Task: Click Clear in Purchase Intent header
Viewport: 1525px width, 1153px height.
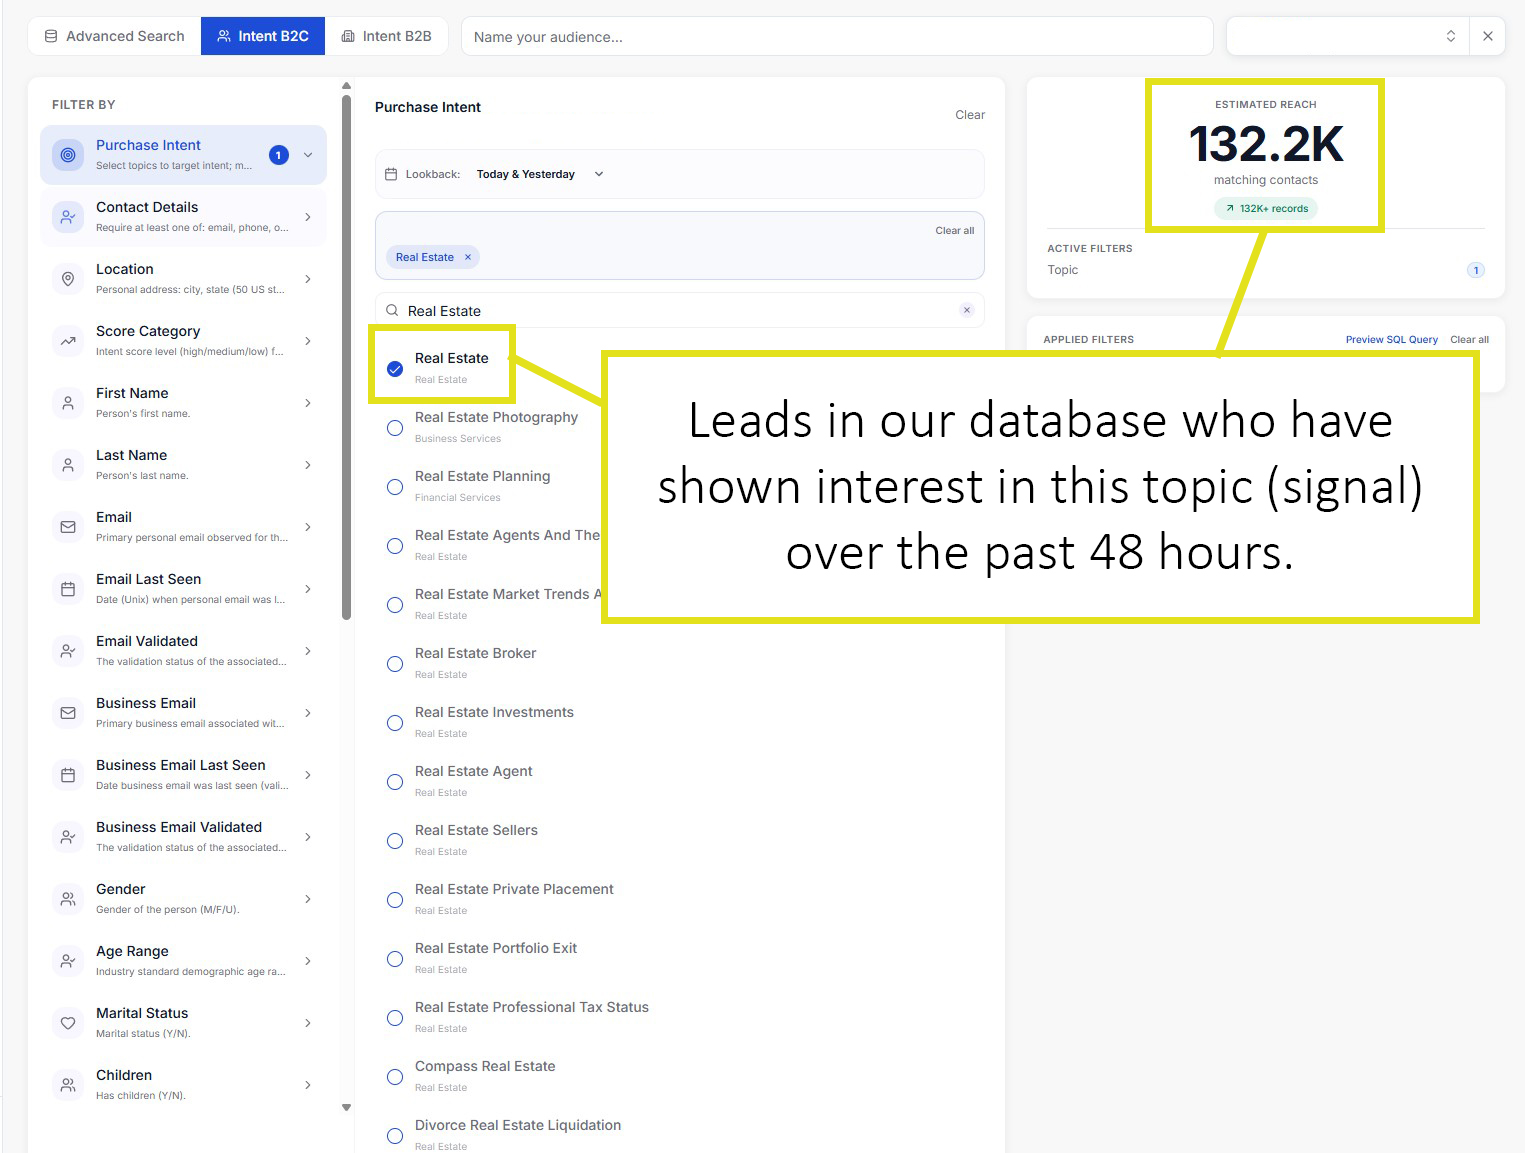Action: 970,115
